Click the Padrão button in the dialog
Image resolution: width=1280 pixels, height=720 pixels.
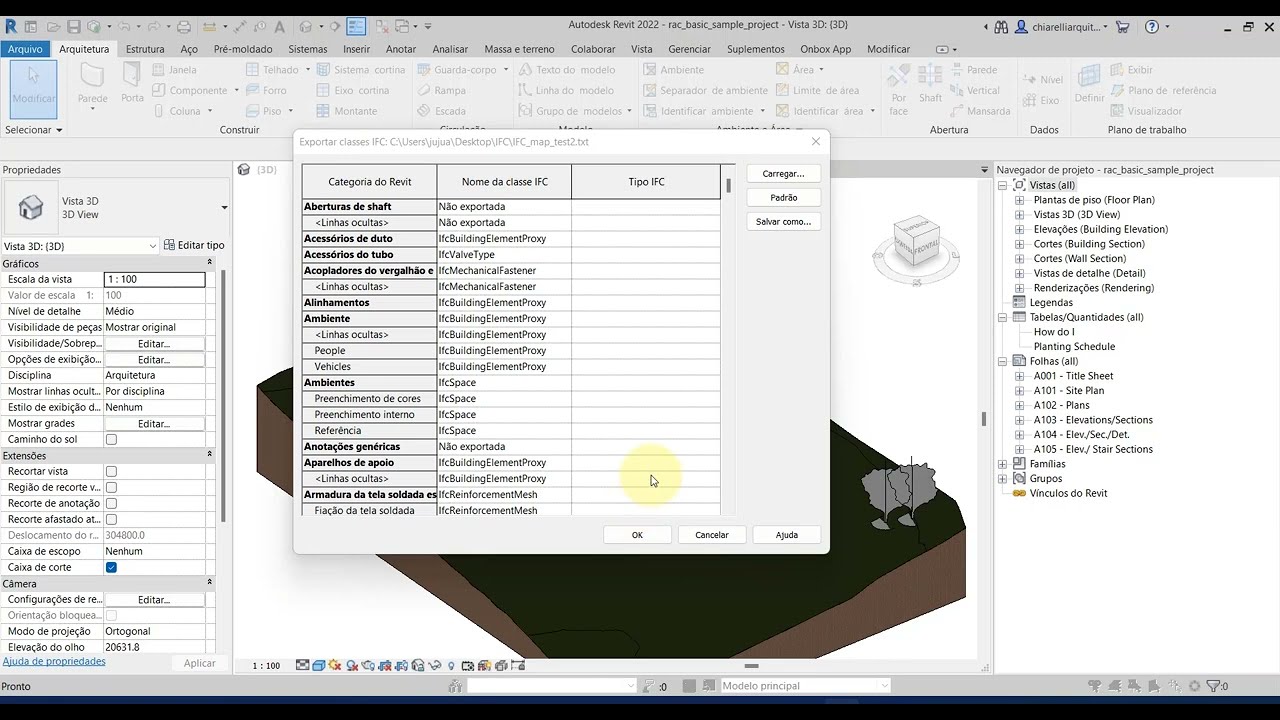coord(783,198)
